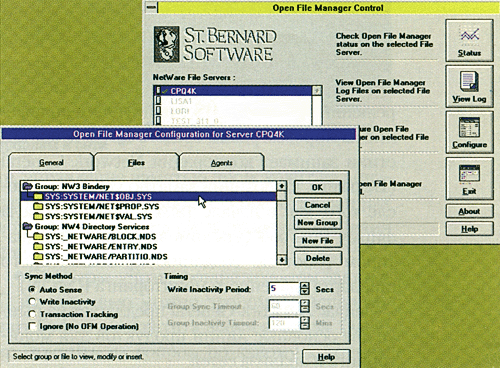Select NW3 Bindery group folder icon

[x=28, y=186]
